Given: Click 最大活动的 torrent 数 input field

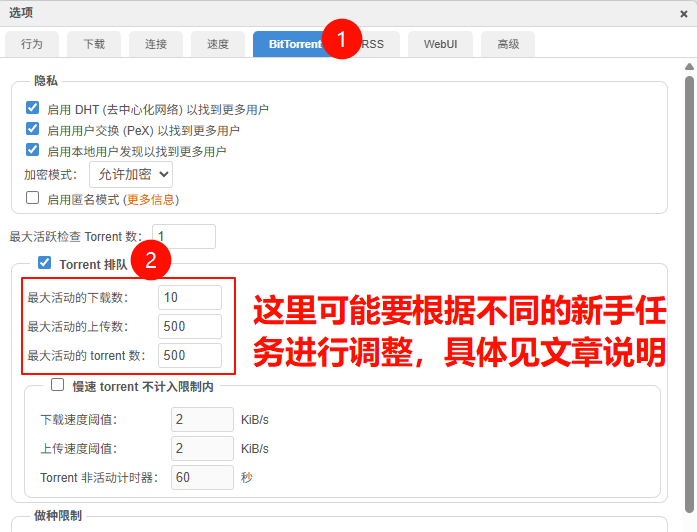Looking at the screenshot, I should pos(190,355).
